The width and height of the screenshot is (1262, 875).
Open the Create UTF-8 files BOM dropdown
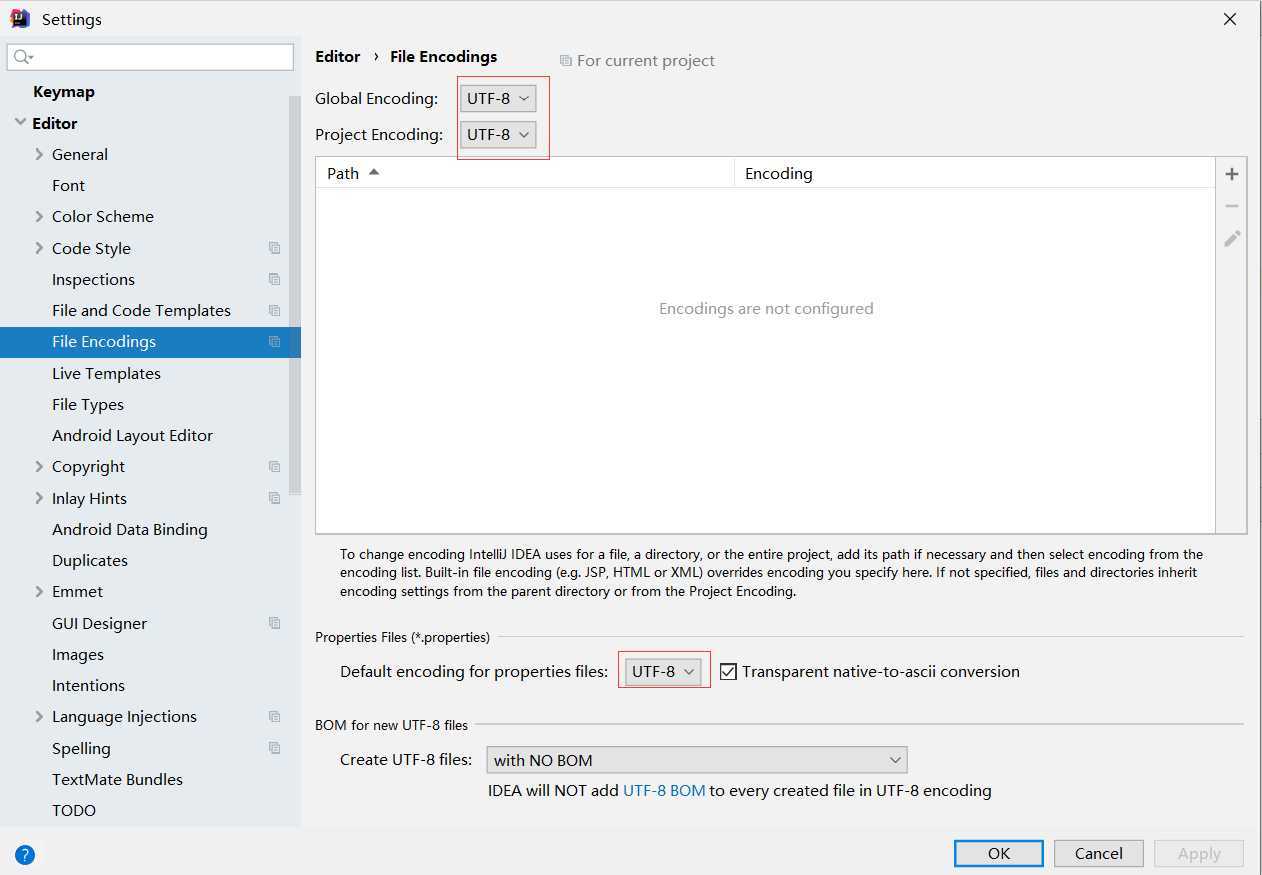[696, 760]
